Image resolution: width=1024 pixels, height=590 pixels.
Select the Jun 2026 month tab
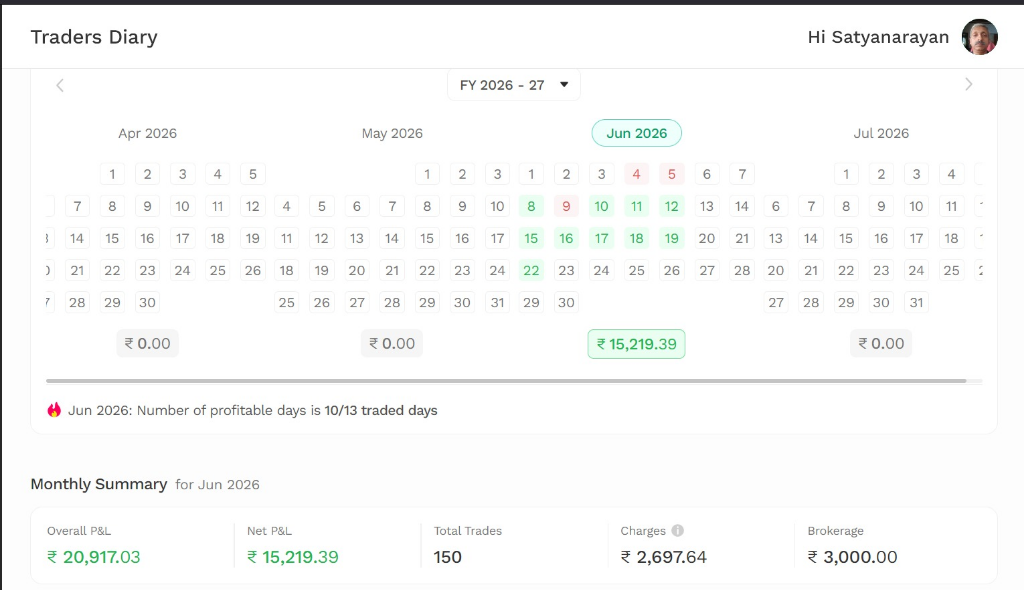(x=637, y=133)
